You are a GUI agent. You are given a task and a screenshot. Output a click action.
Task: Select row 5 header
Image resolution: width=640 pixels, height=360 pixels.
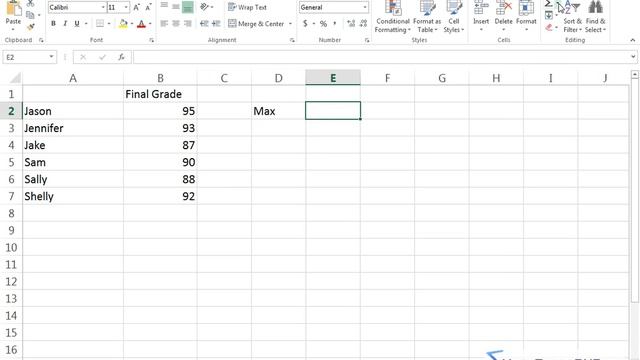pos(11,162)
